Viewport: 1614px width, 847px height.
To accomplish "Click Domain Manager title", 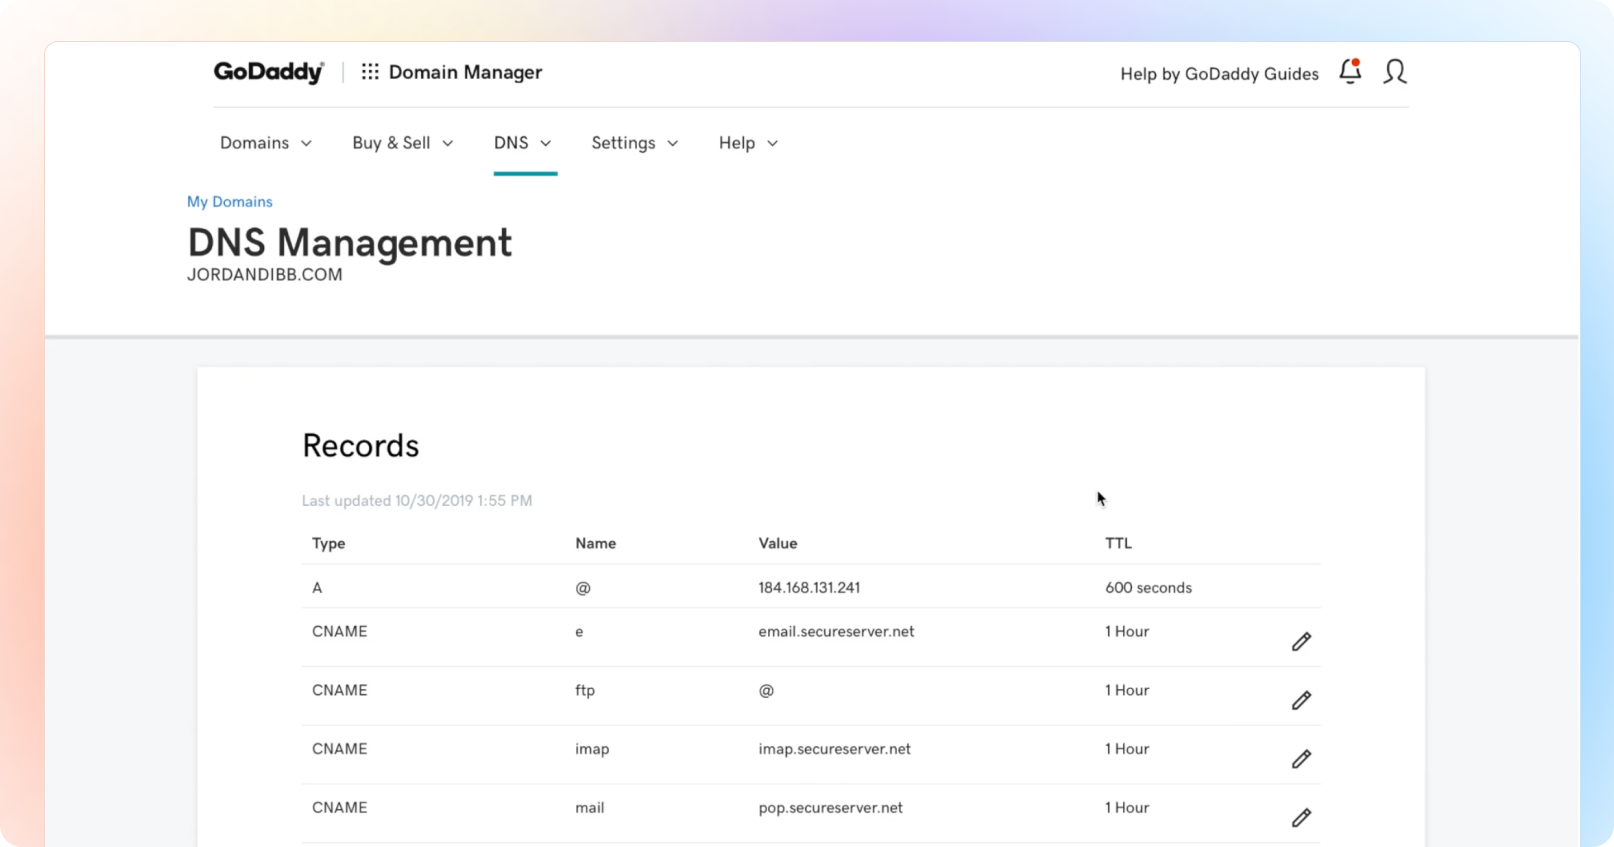I will pos(465,72).
